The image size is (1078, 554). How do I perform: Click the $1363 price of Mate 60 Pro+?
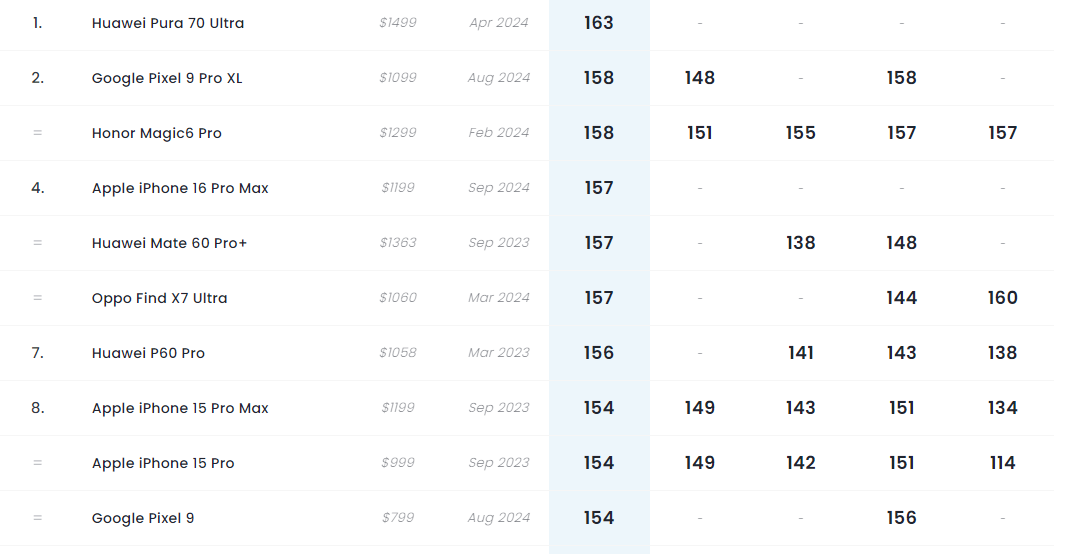tap(398, 243)
